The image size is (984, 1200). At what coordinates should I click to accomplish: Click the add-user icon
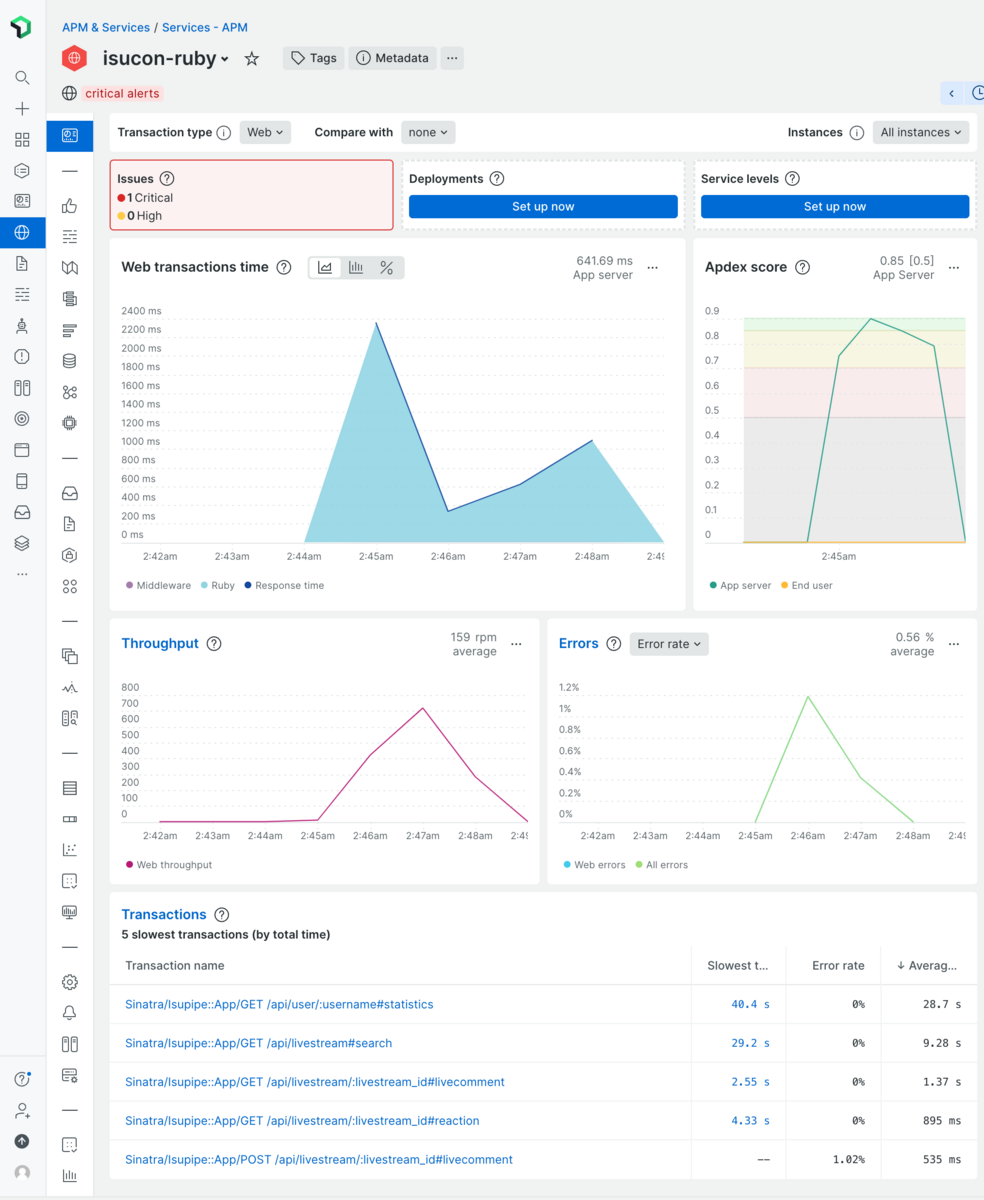point(22,1110)
